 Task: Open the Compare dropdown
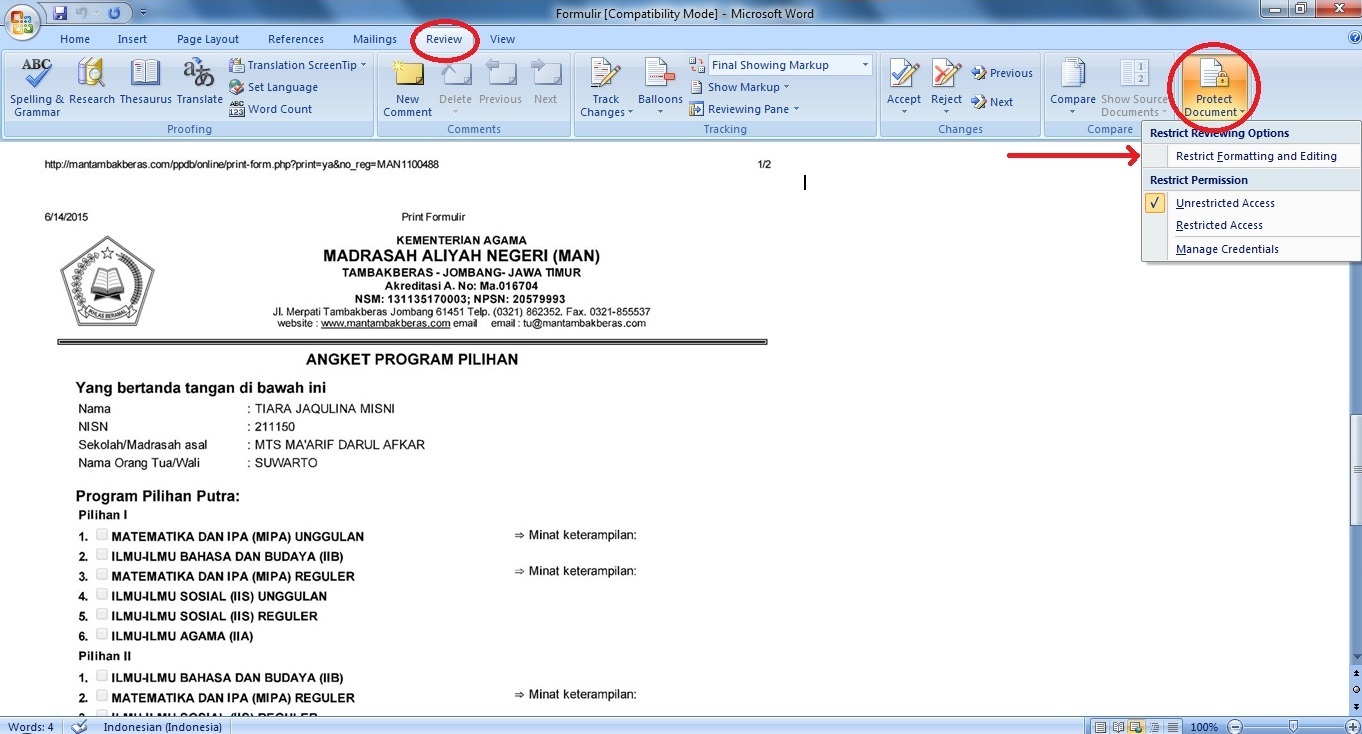(1073, 88)
